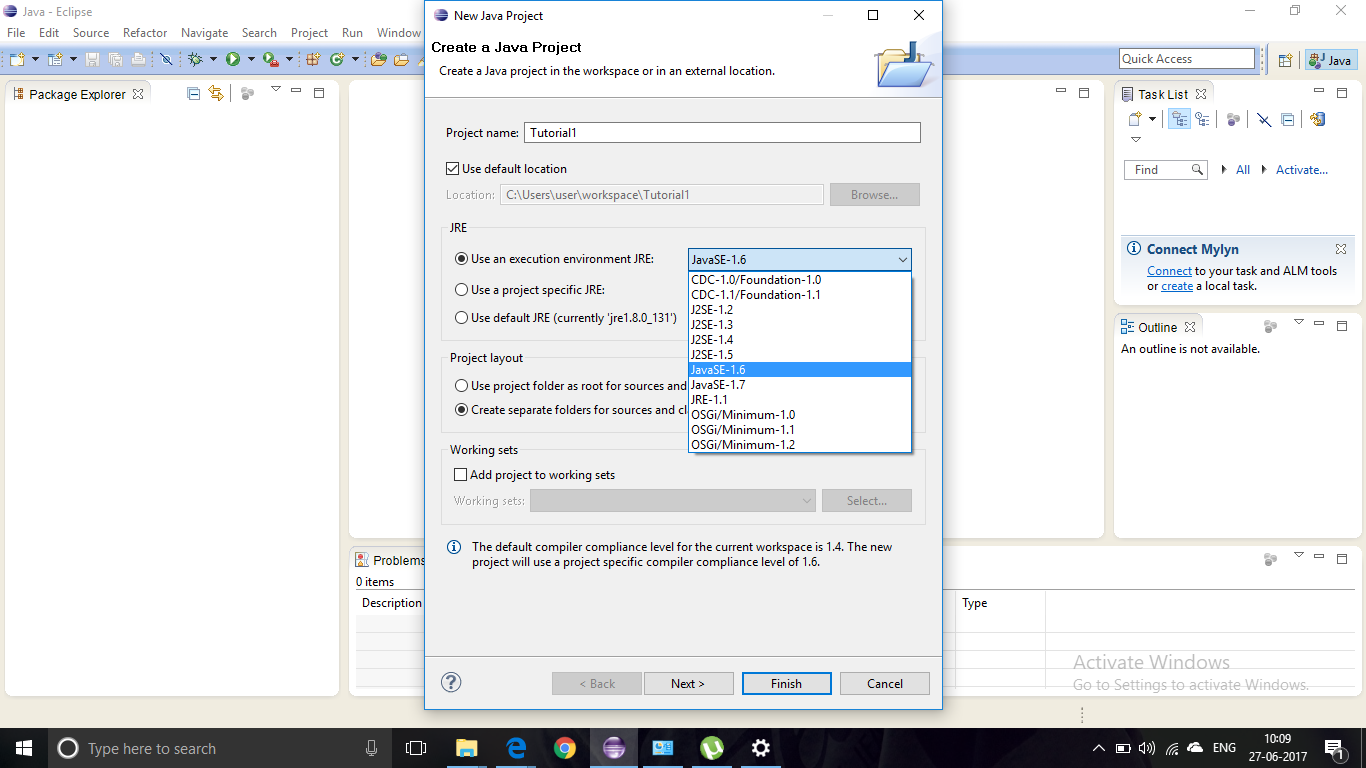The width and height of the screenshot is (1366, 768).
Task: Click the Finish button
Action: [786, 684]
